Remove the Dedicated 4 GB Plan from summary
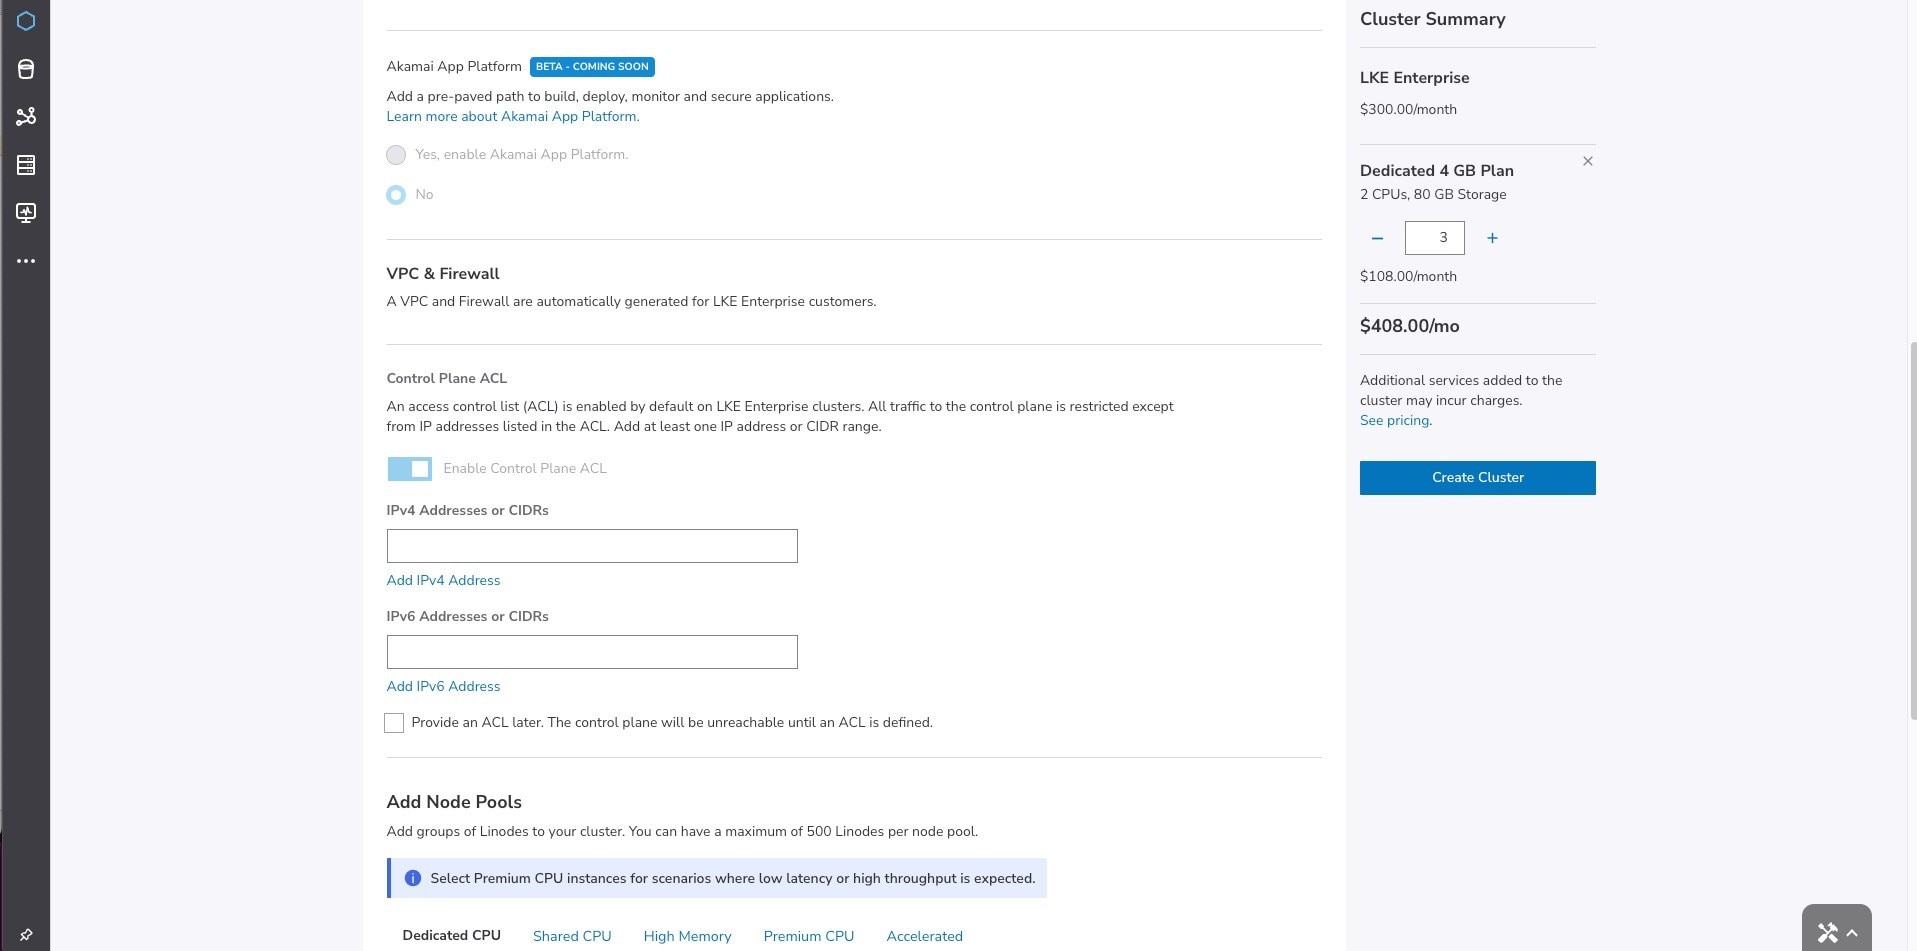This screenshot has height=951, width=1917. tap(1588, 161)
